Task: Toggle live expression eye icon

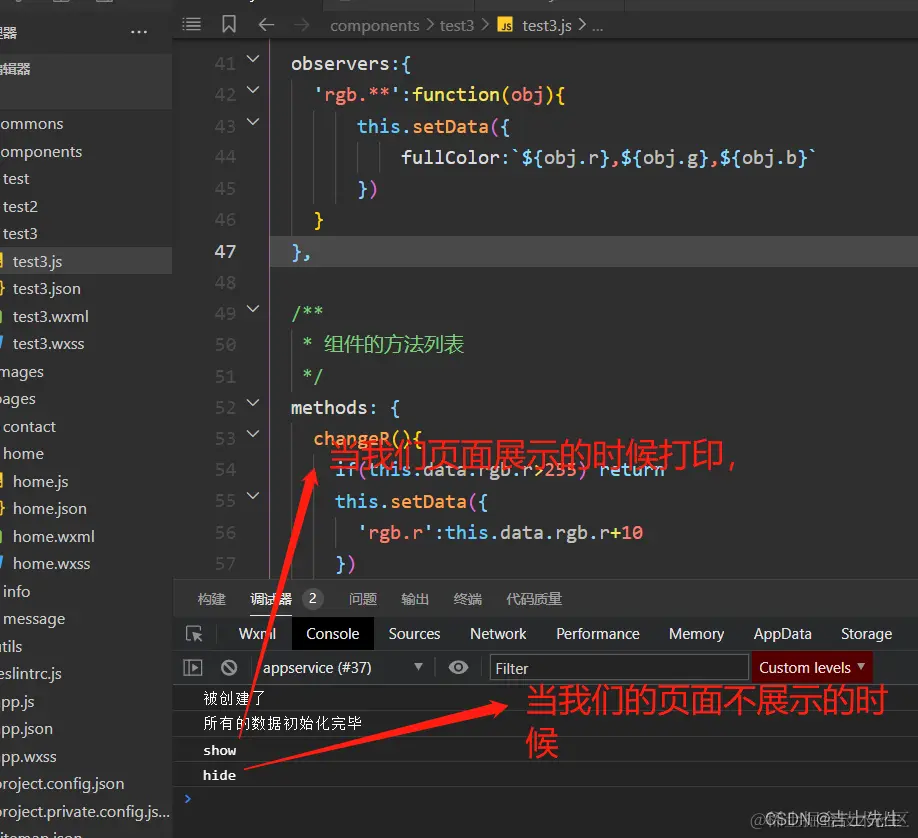Action: [458, 668]
